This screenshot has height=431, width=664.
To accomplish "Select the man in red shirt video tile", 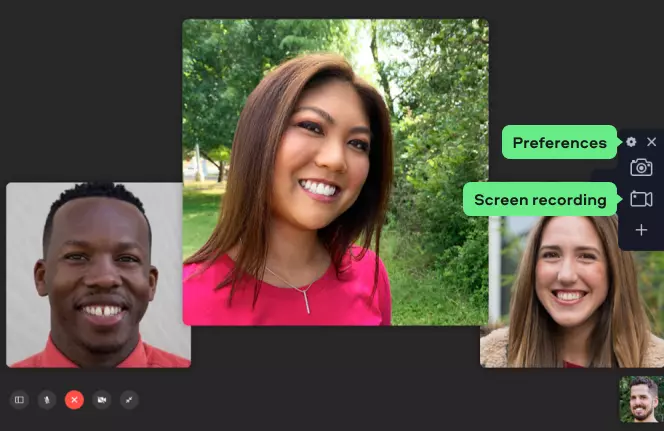I will pyautogui.click(x=98, y=275).
